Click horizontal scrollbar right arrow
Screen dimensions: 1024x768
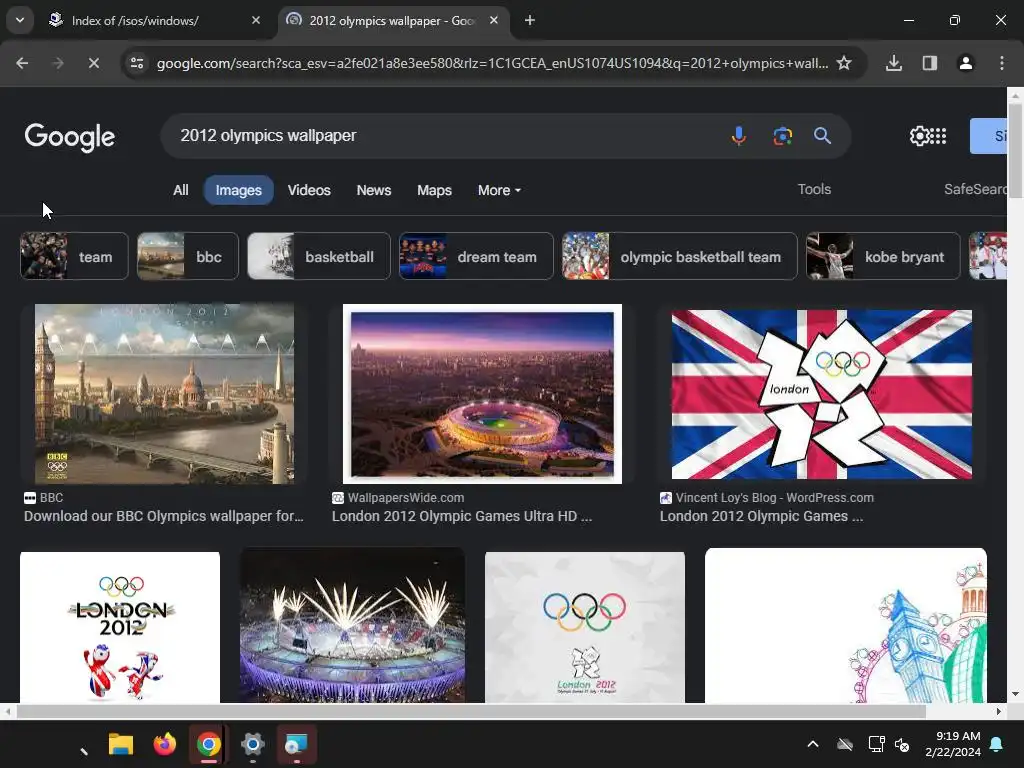click(x=999, y=711)
